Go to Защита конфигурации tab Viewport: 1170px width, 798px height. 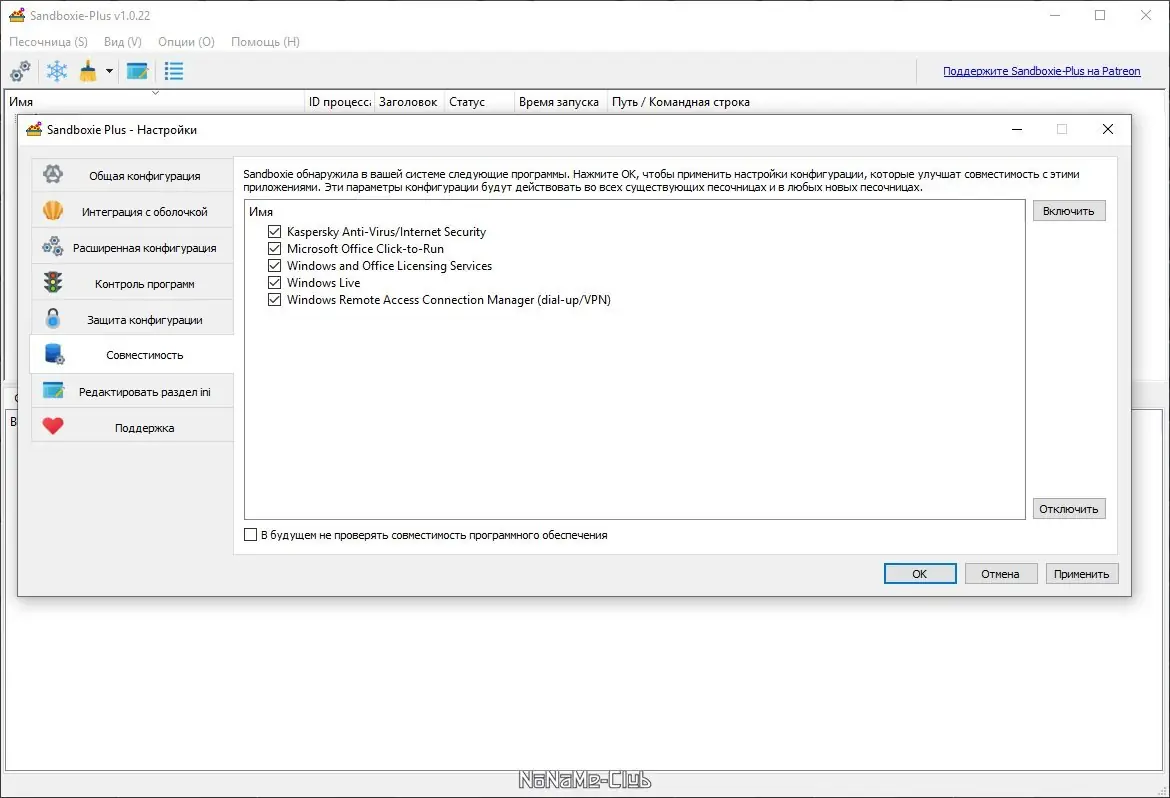point(133,319)
